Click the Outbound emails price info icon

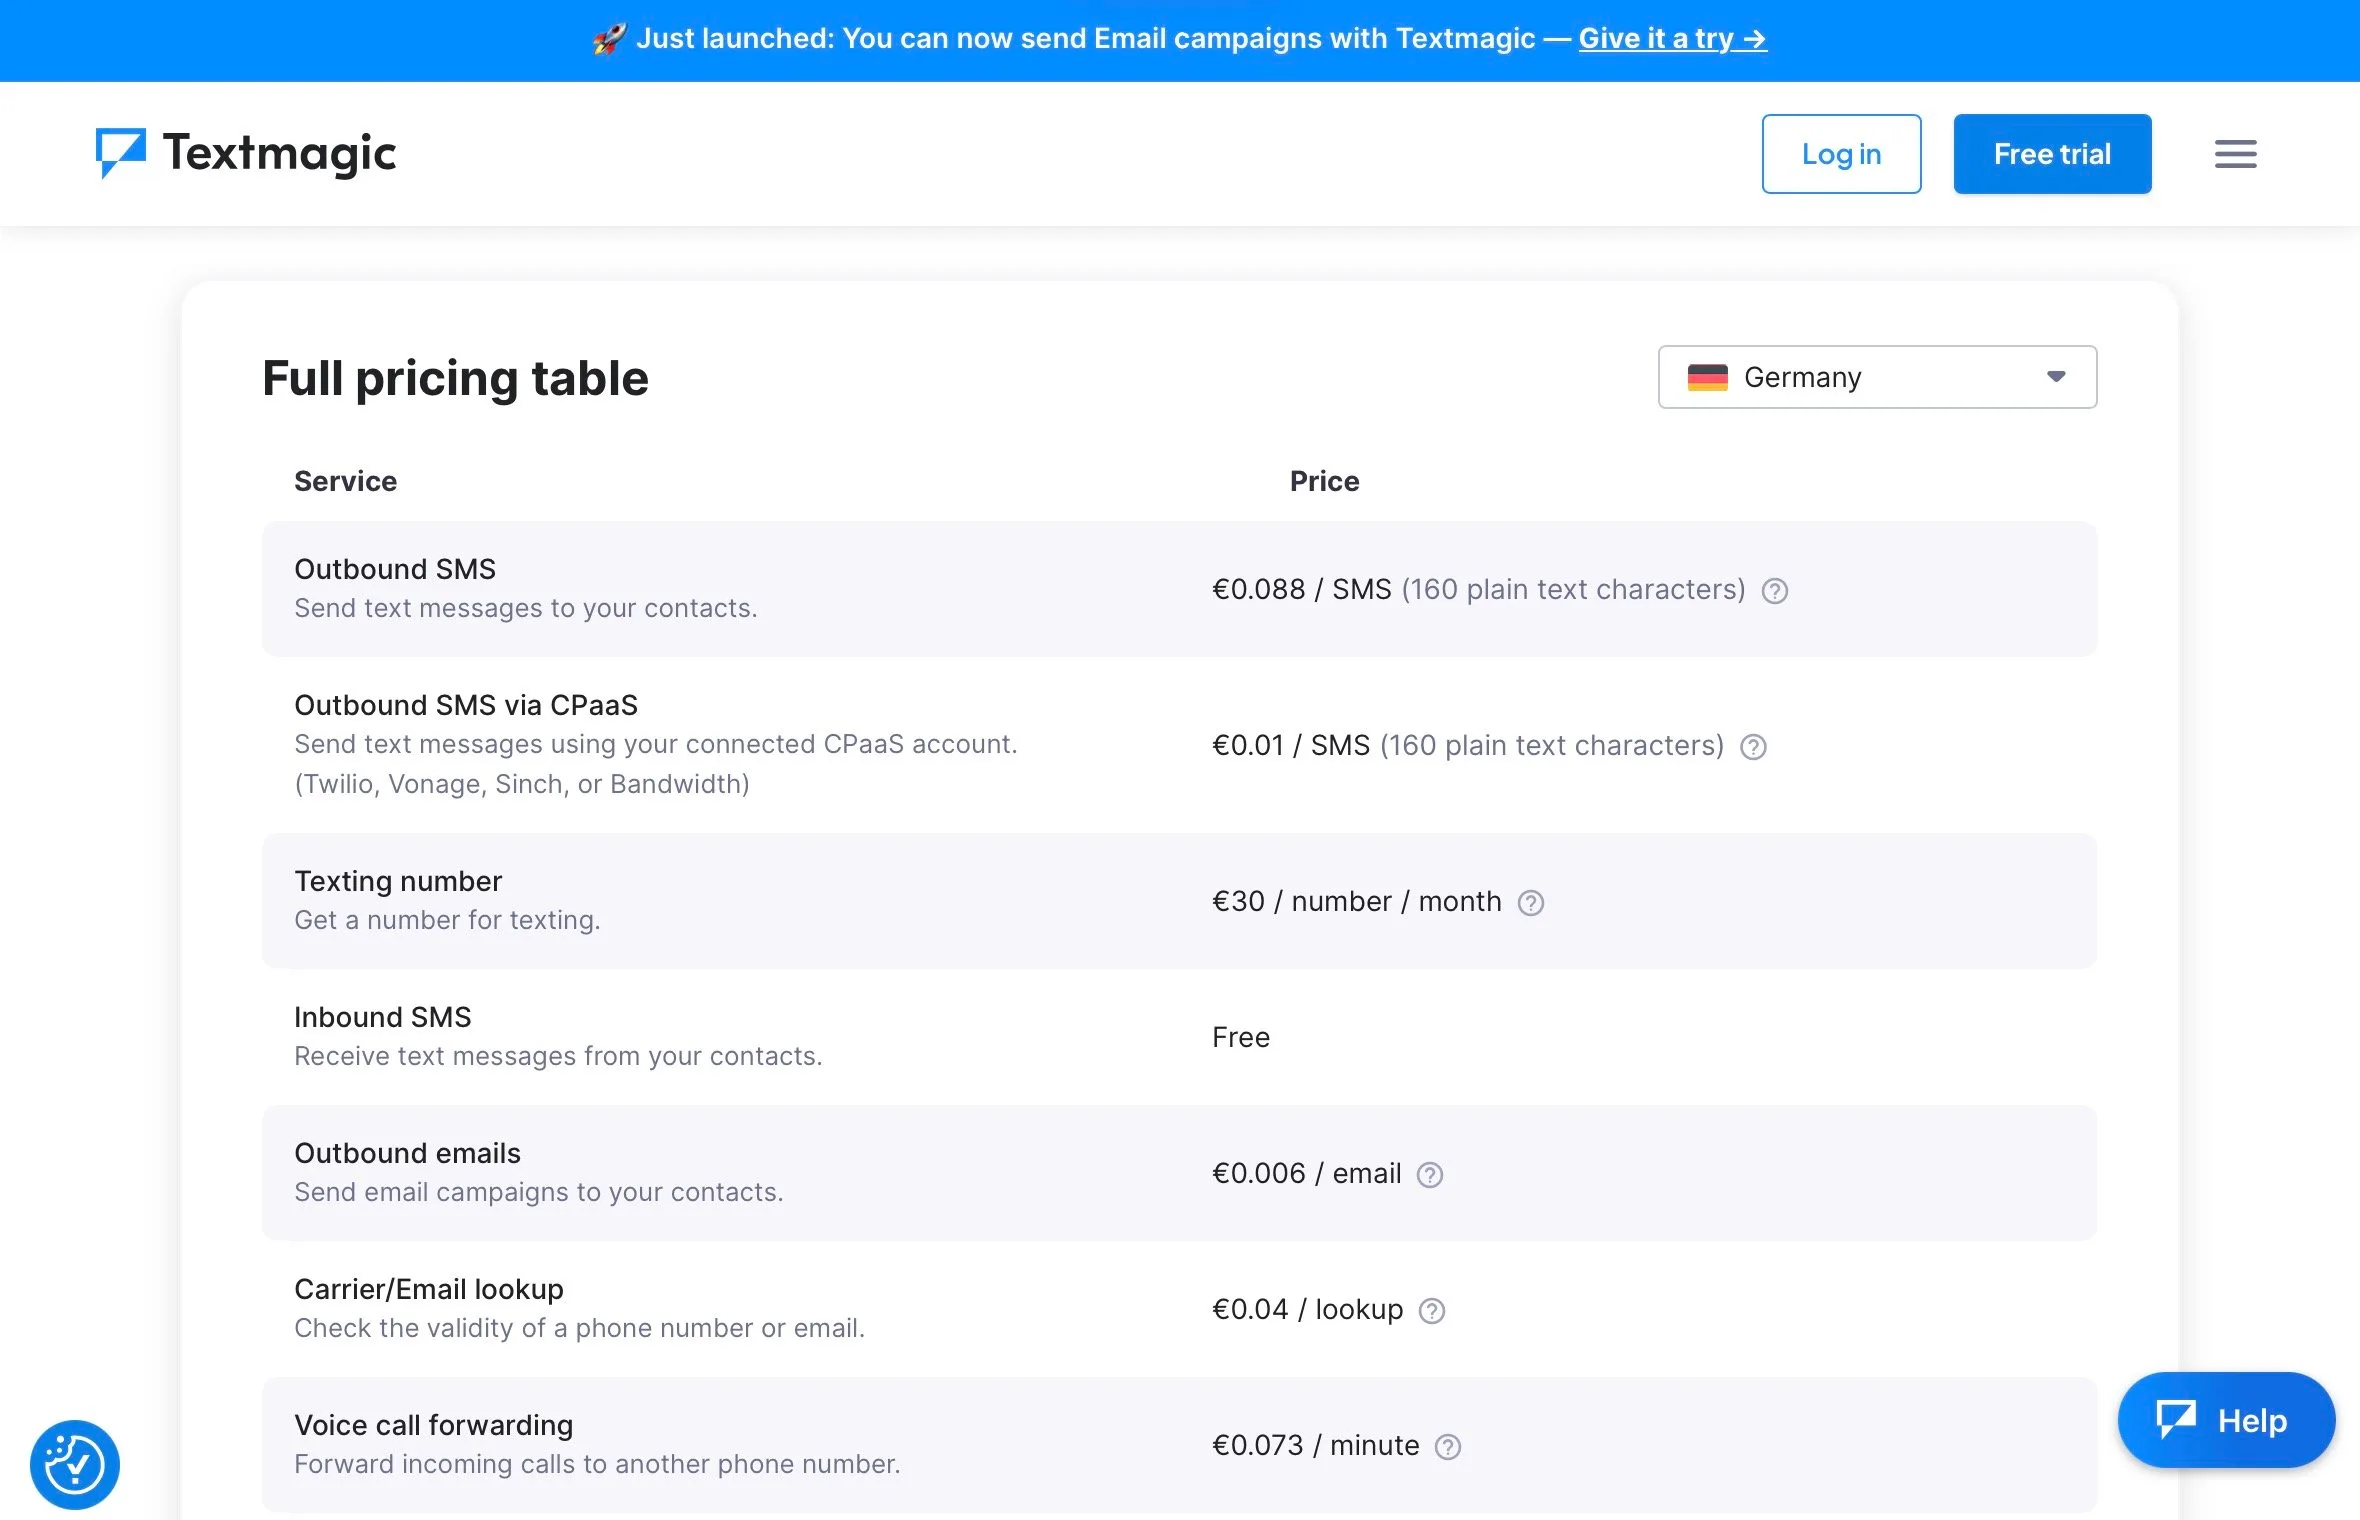(x=1430, y=1175)
